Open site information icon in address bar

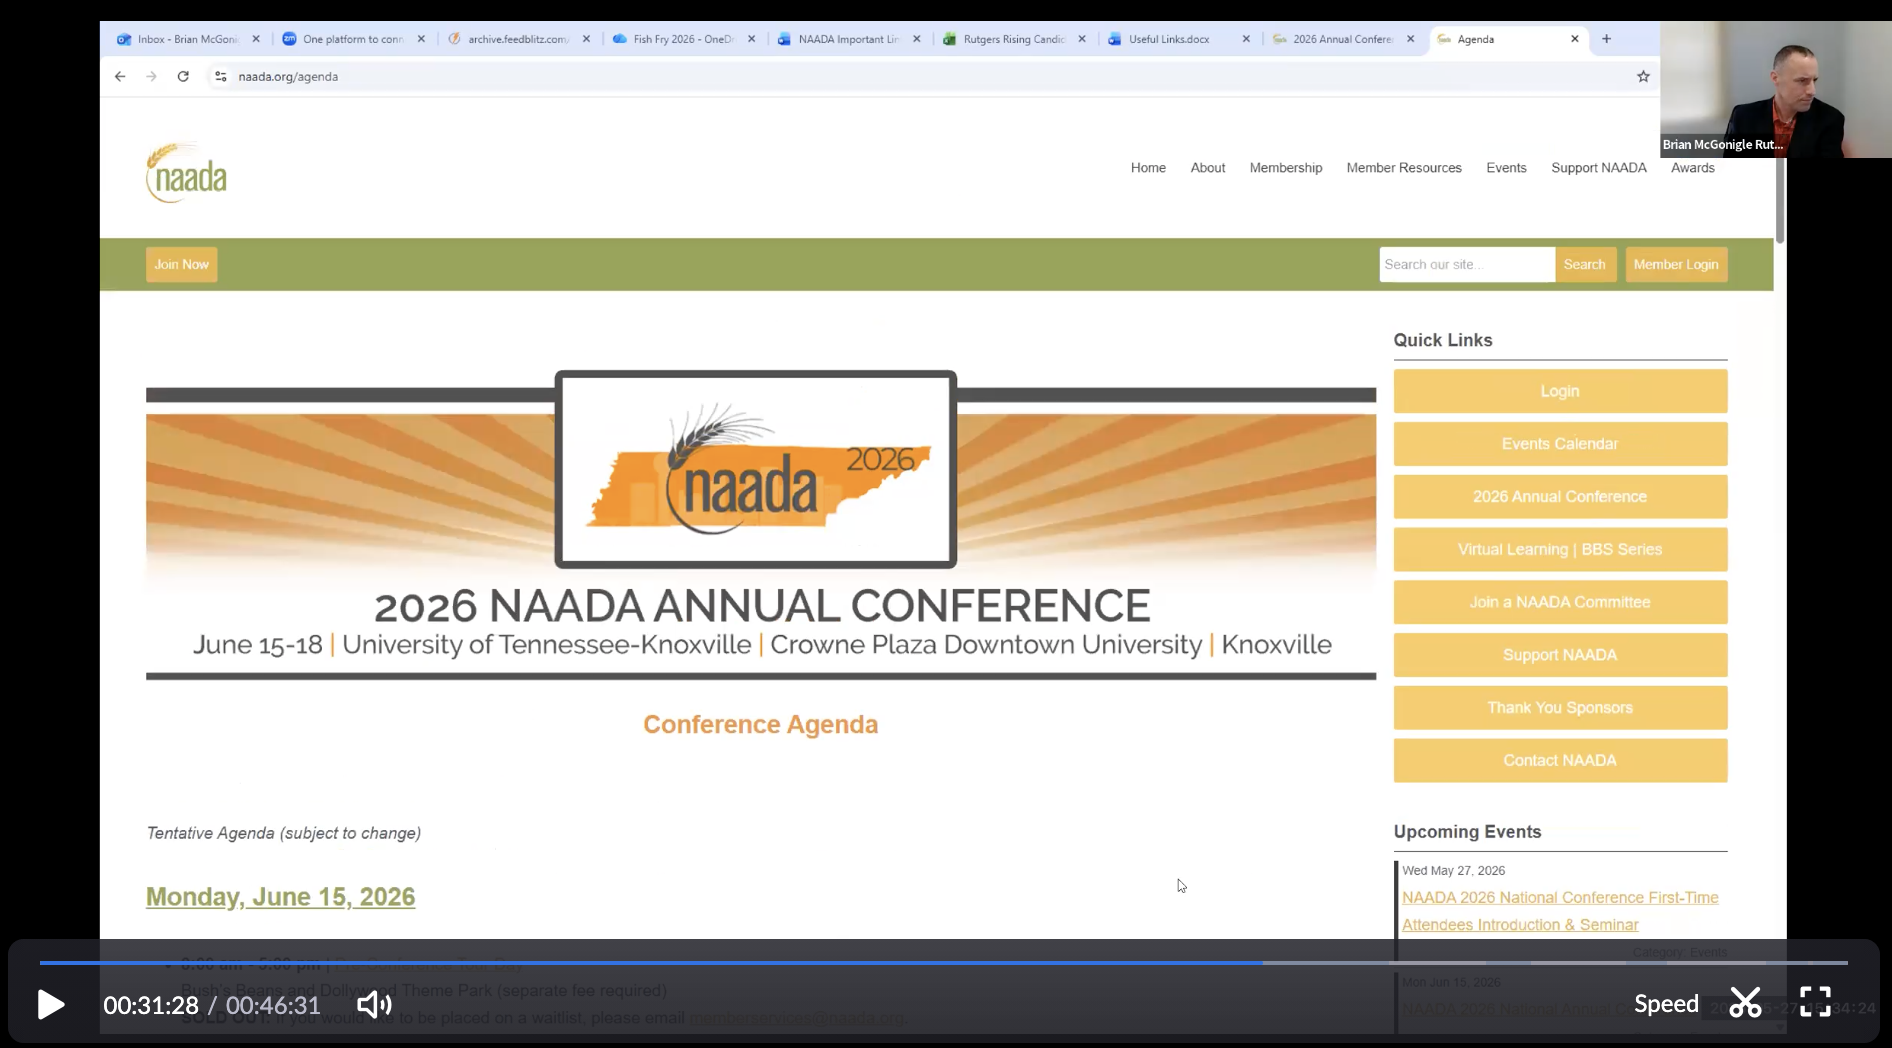click(x=221, y=76)
